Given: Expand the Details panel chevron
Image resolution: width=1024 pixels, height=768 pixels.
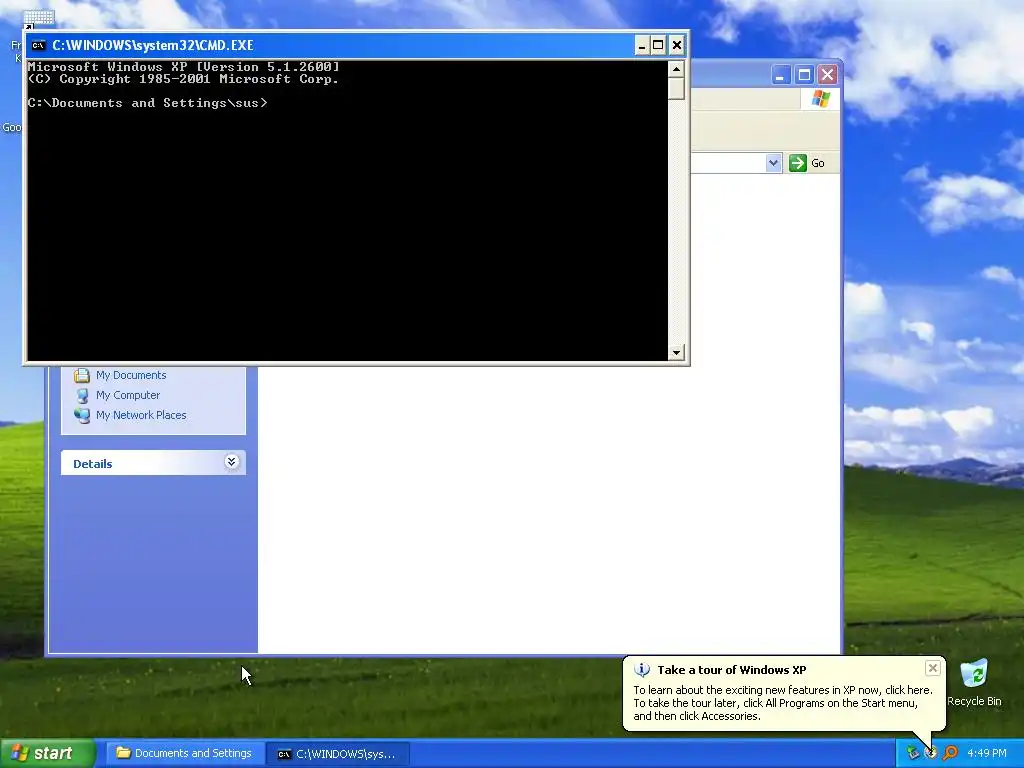Looking at the screenshot, I should 231,462.
